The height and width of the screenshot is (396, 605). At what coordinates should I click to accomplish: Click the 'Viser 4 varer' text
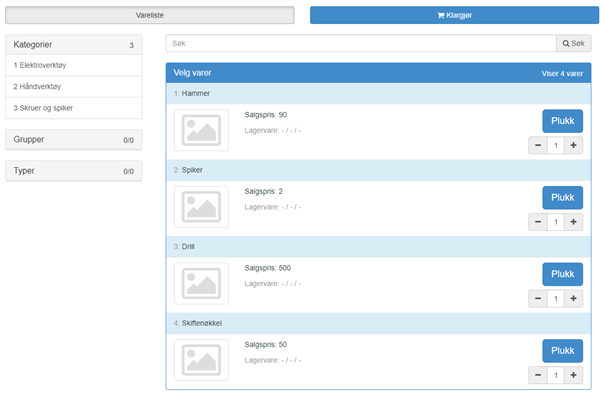[x=562, y=73]
